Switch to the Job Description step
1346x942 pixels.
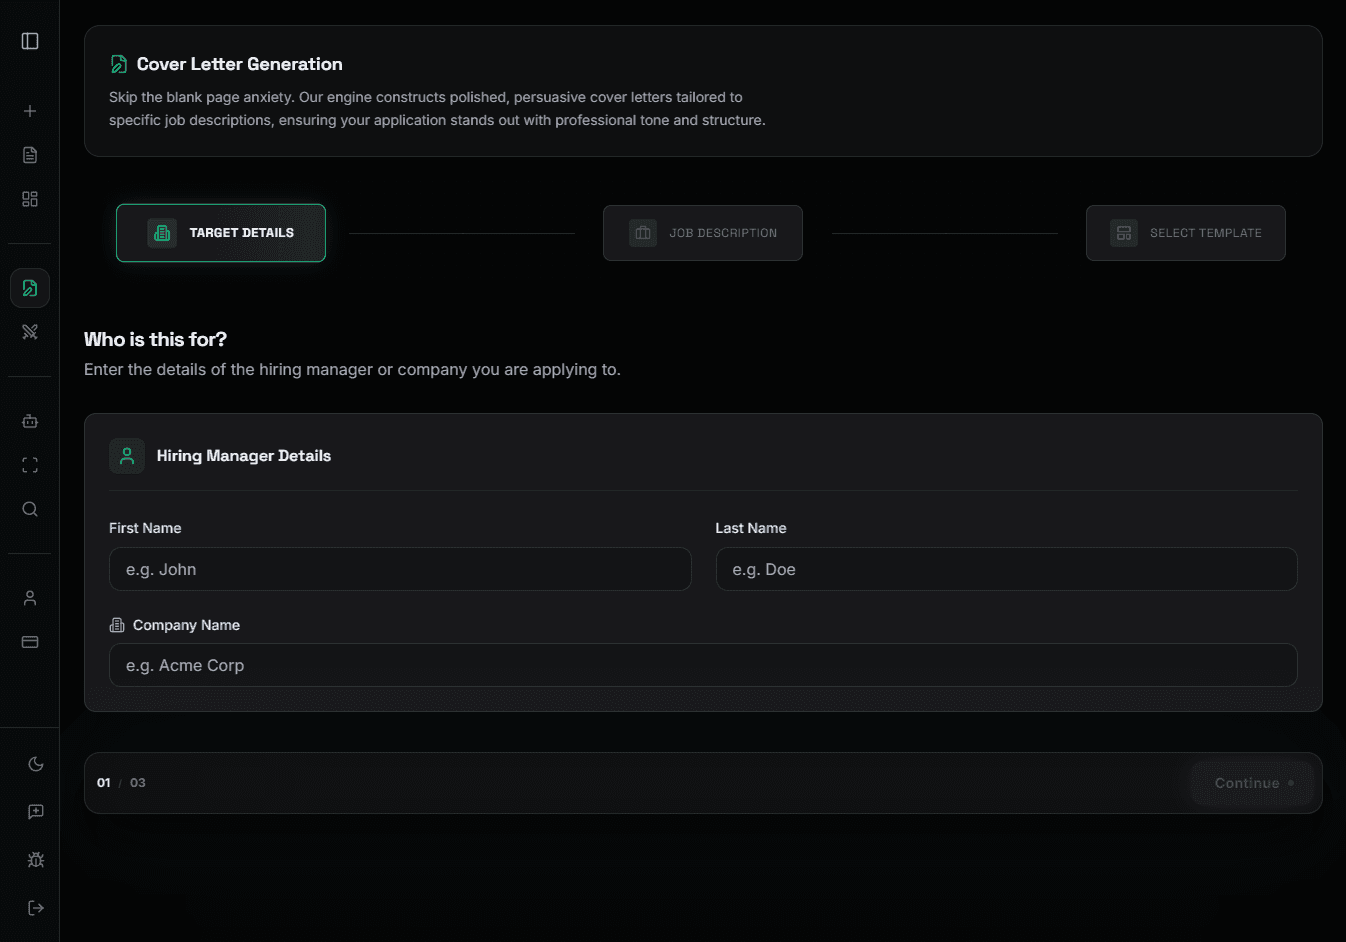pyautogui.click(x=702, y=233)
